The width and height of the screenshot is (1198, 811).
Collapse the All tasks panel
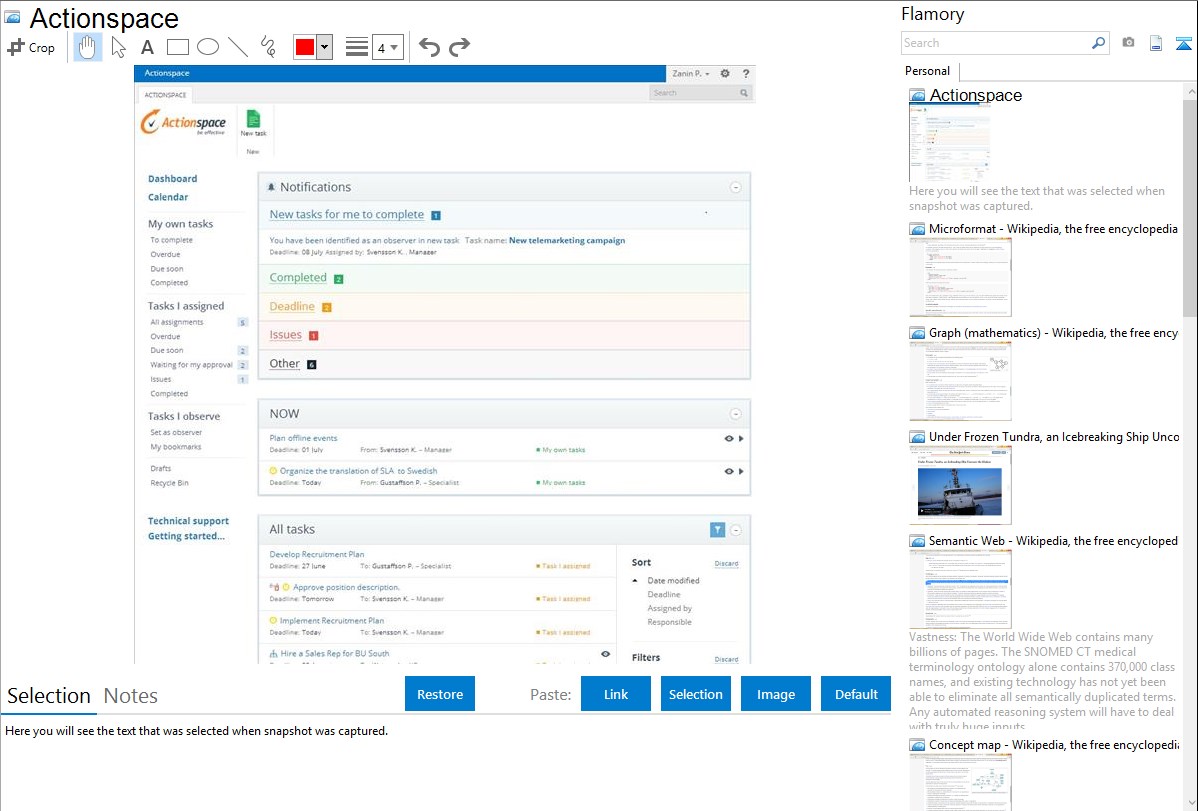click(736, 530)
